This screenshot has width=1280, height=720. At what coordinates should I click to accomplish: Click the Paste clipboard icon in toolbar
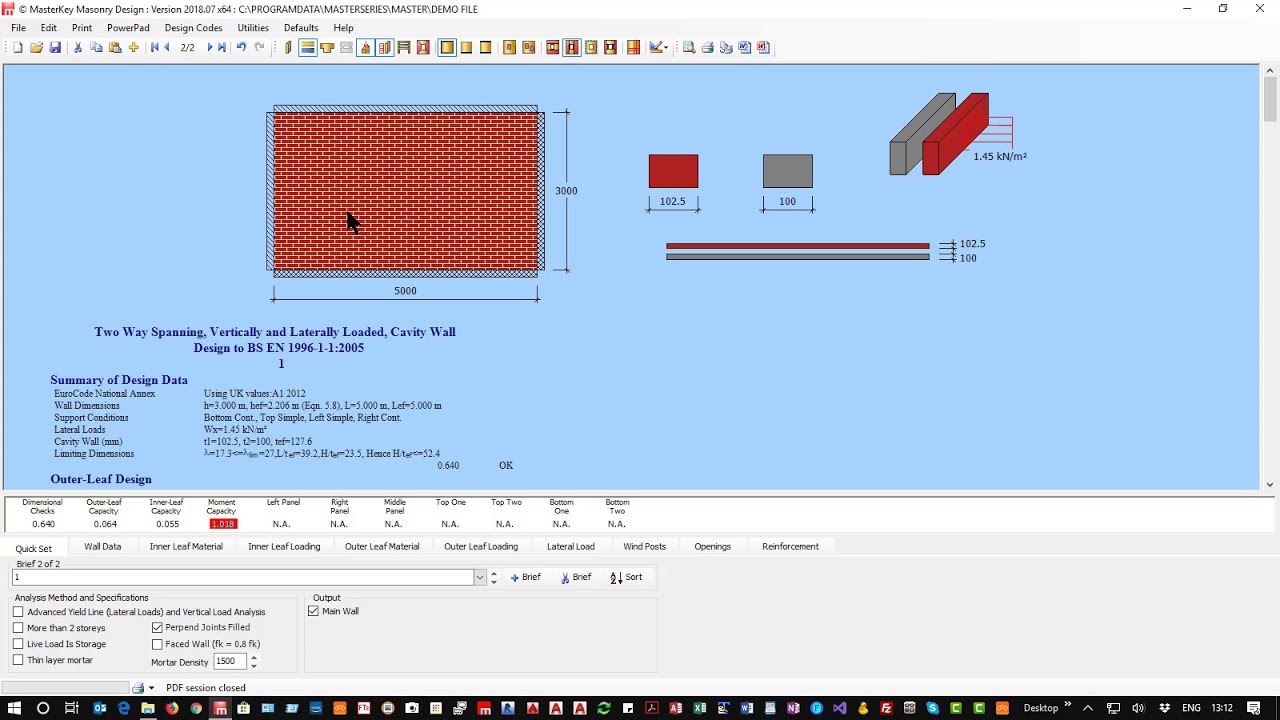115,47
